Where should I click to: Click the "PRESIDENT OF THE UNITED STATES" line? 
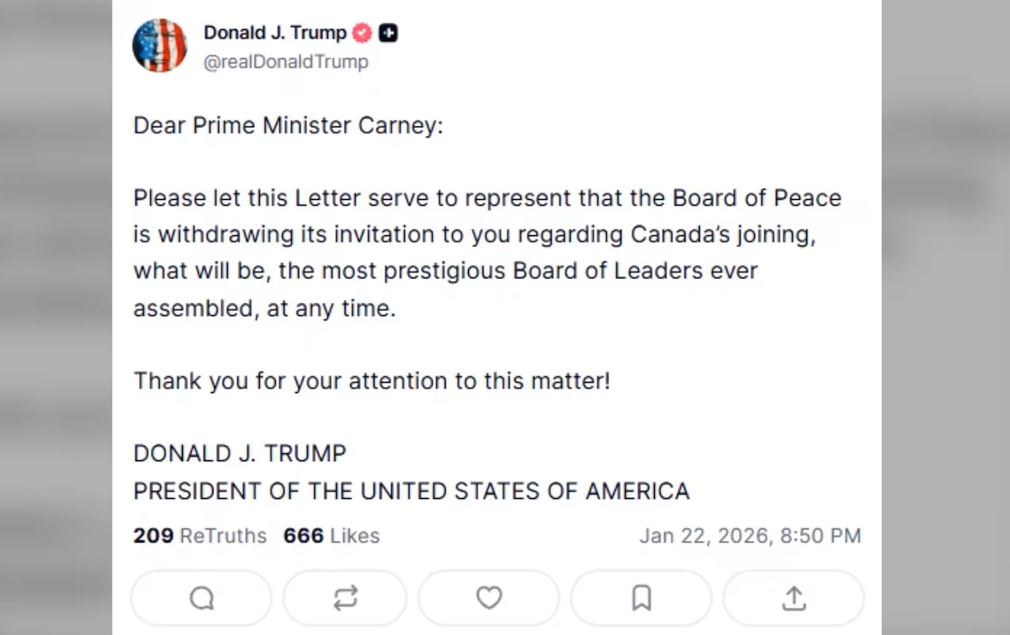click(411, 491)
